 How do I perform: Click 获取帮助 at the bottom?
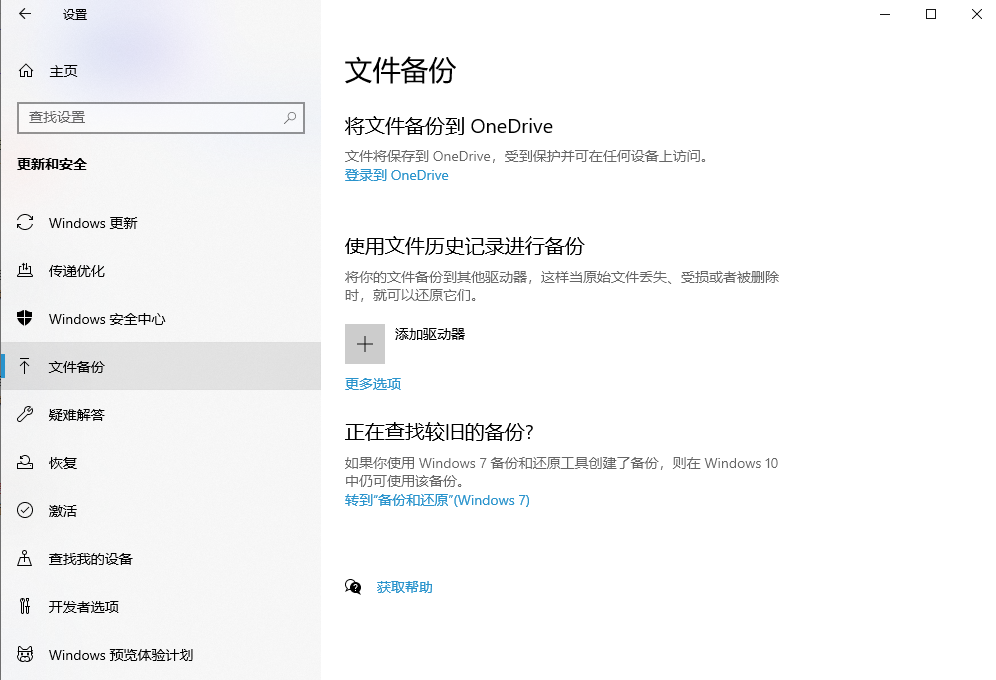(x=404, y=587)
